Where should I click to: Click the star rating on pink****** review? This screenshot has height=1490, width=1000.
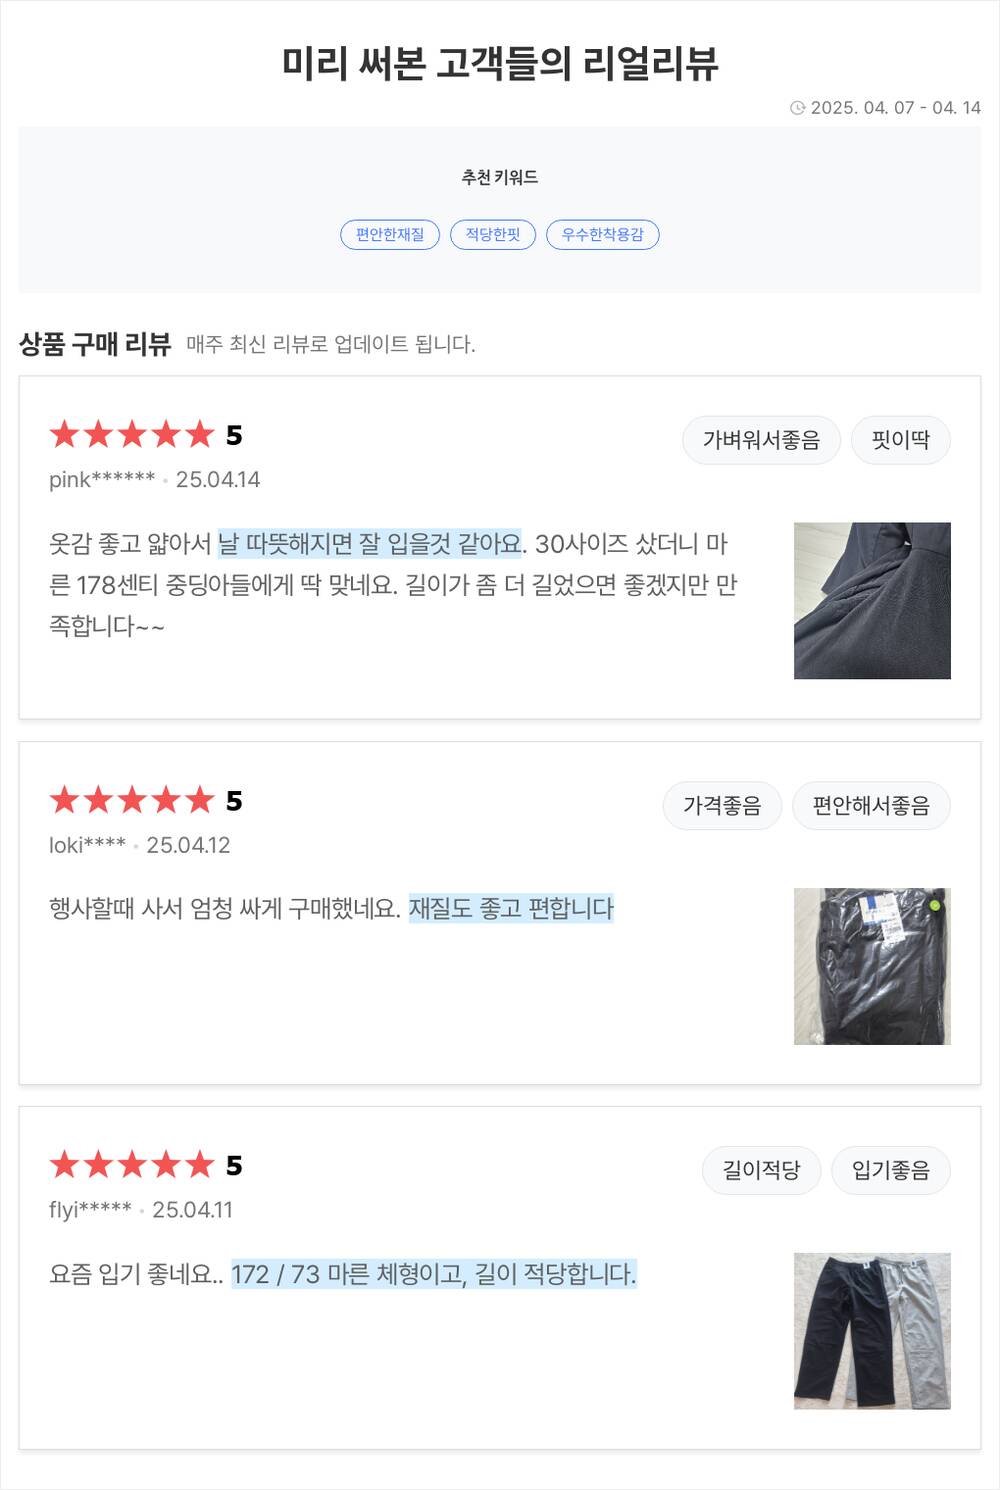[132, 435]
